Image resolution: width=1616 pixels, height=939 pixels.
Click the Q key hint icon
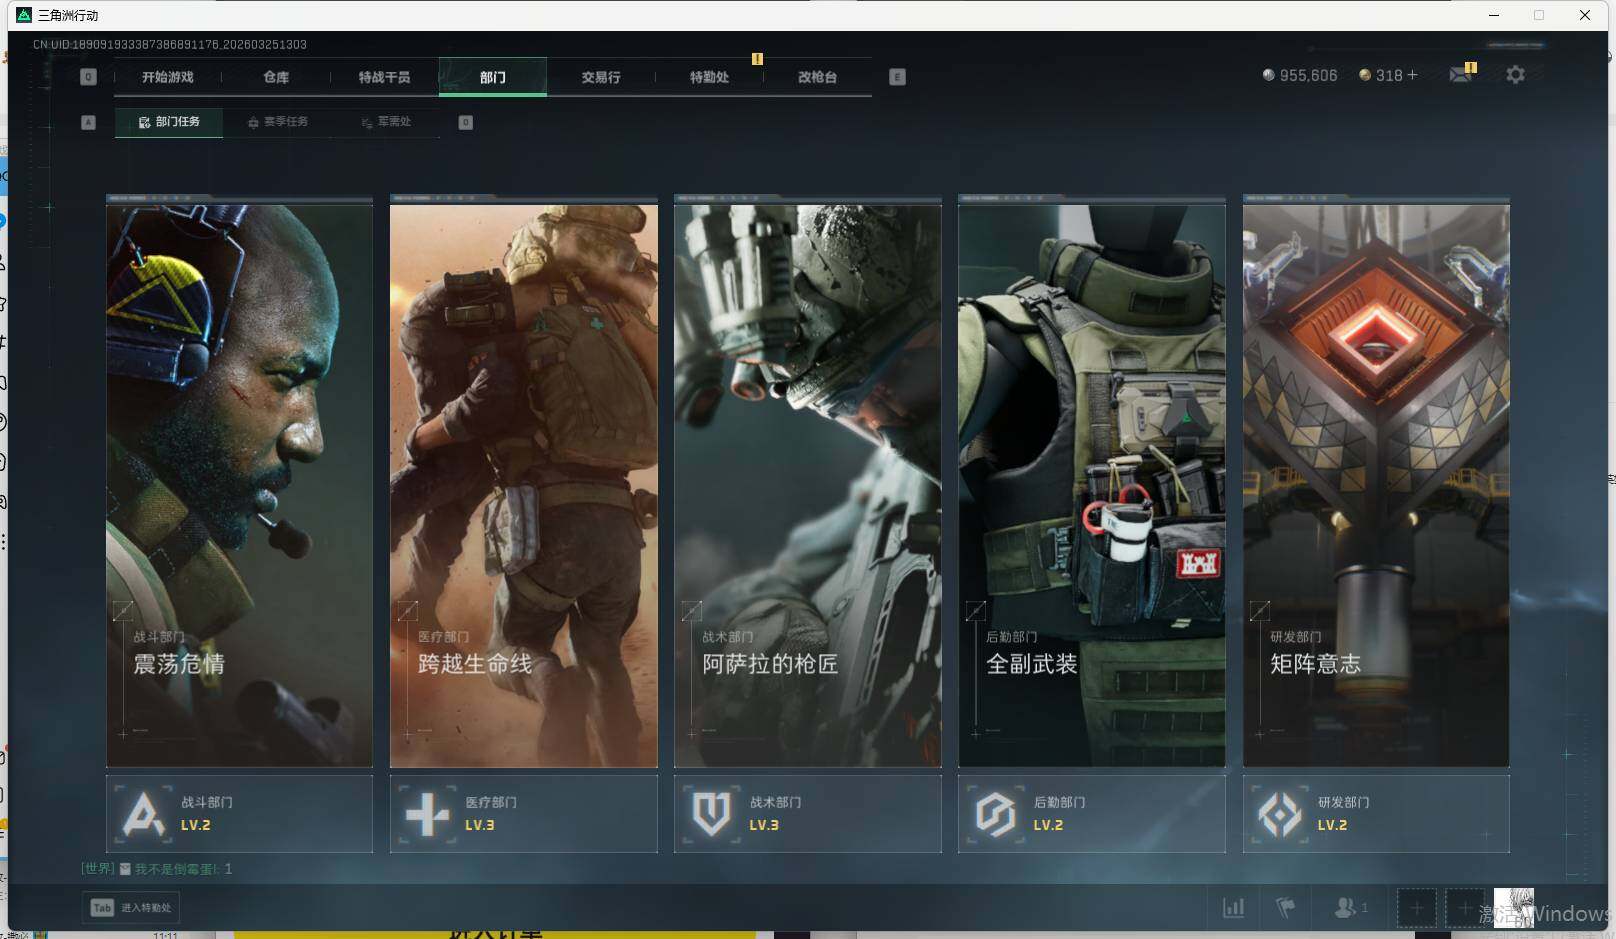(x=88, y=77)
